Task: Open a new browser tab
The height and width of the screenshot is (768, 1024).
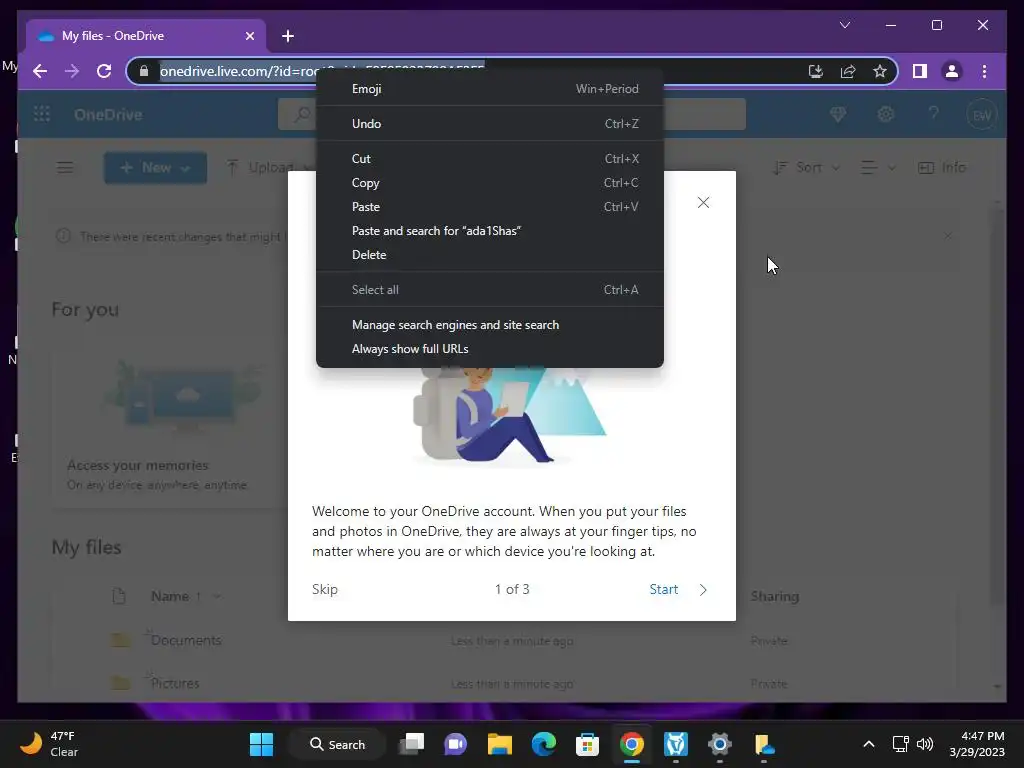Action: point(288,36)
